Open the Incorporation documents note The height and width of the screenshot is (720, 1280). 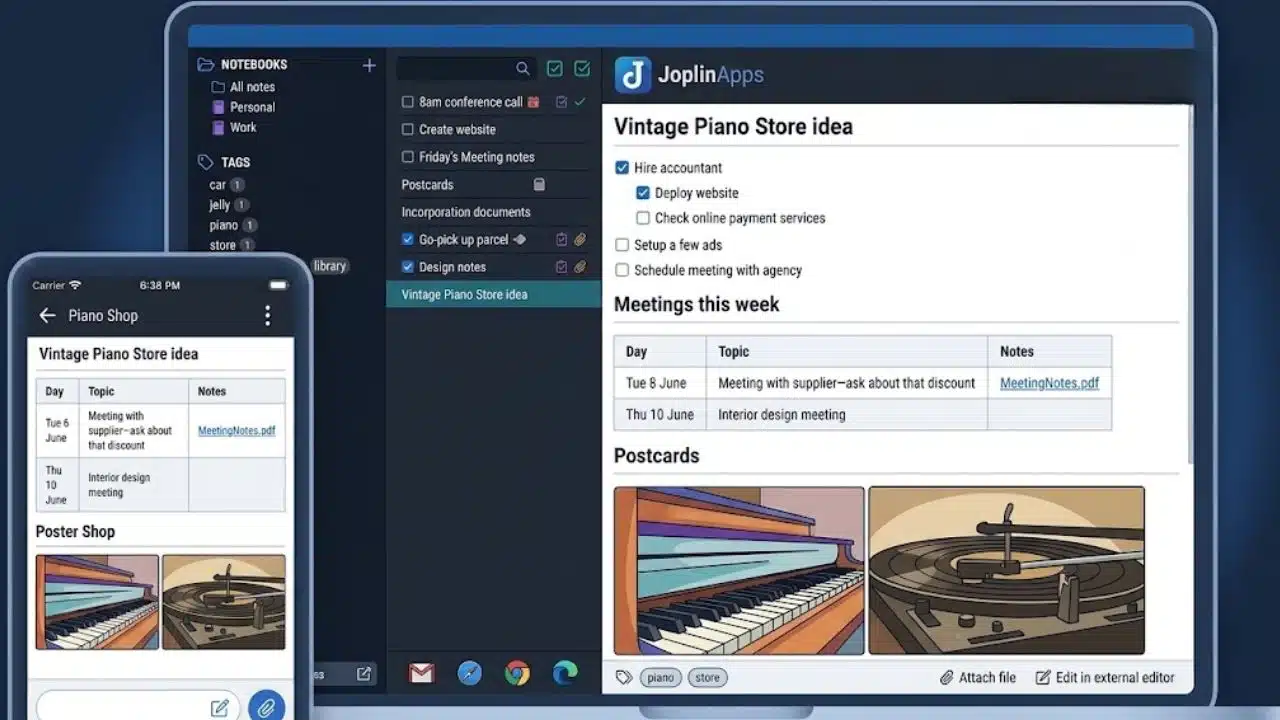493,212
